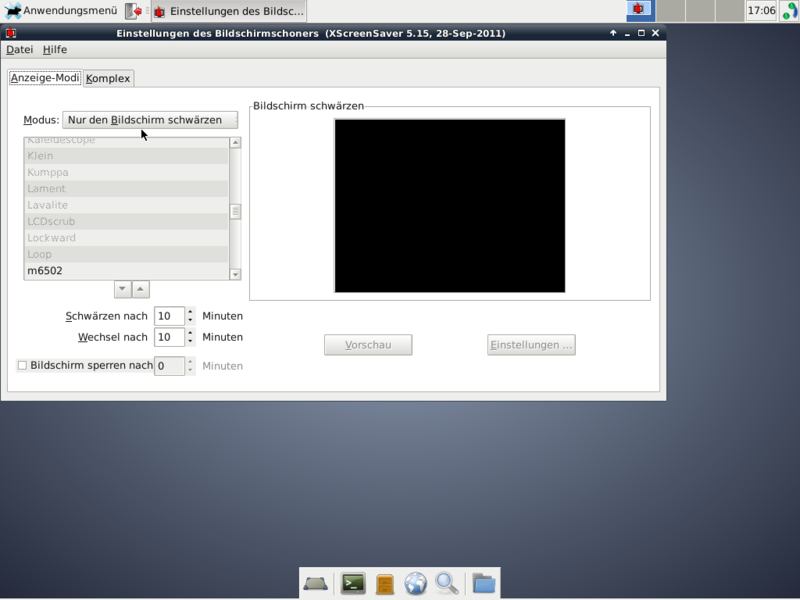Launch the web browser globe icon
This screenshot has width=800, height=600.
(416, 583)
